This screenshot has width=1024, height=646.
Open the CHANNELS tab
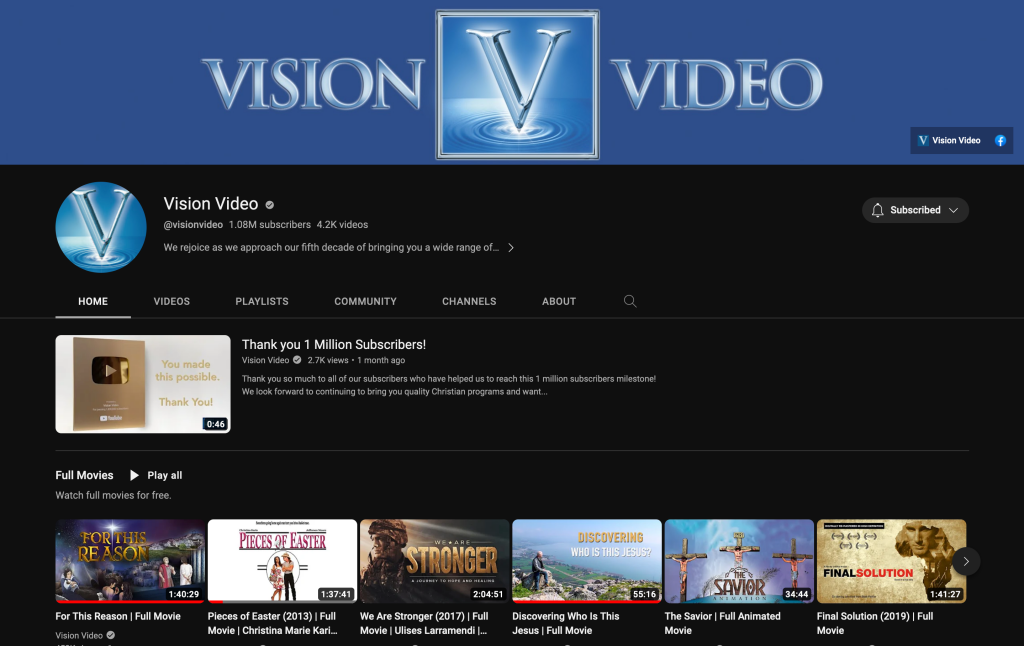(469, 301)
